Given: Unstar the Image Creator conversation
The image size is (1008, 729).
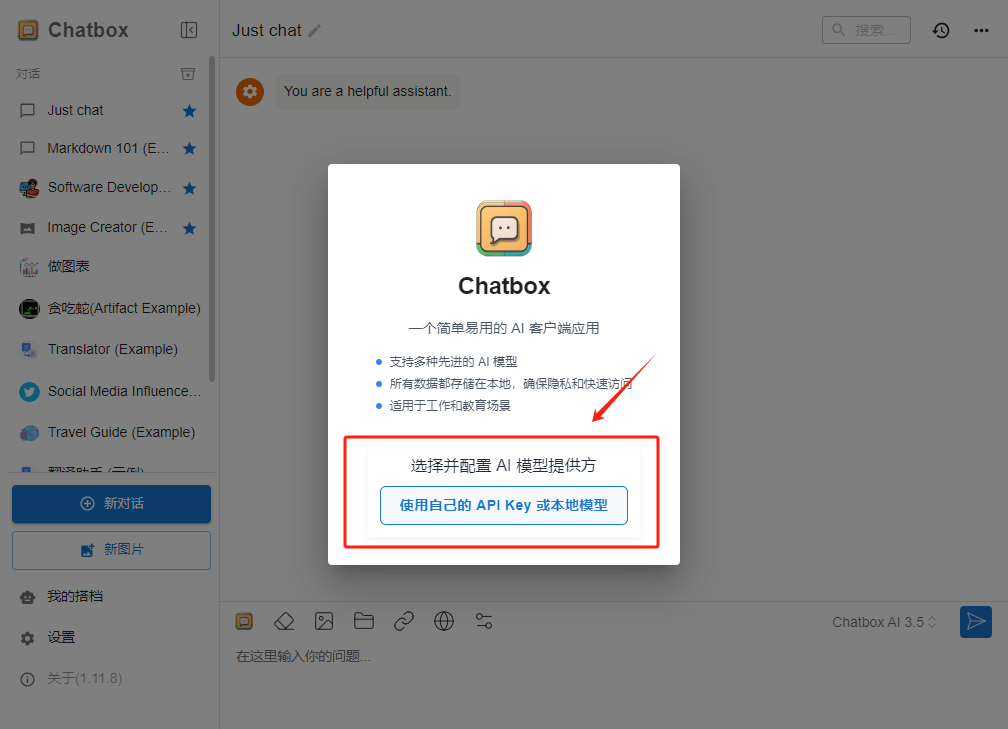Looking at the screenshot, I should (x=189, y=228).
